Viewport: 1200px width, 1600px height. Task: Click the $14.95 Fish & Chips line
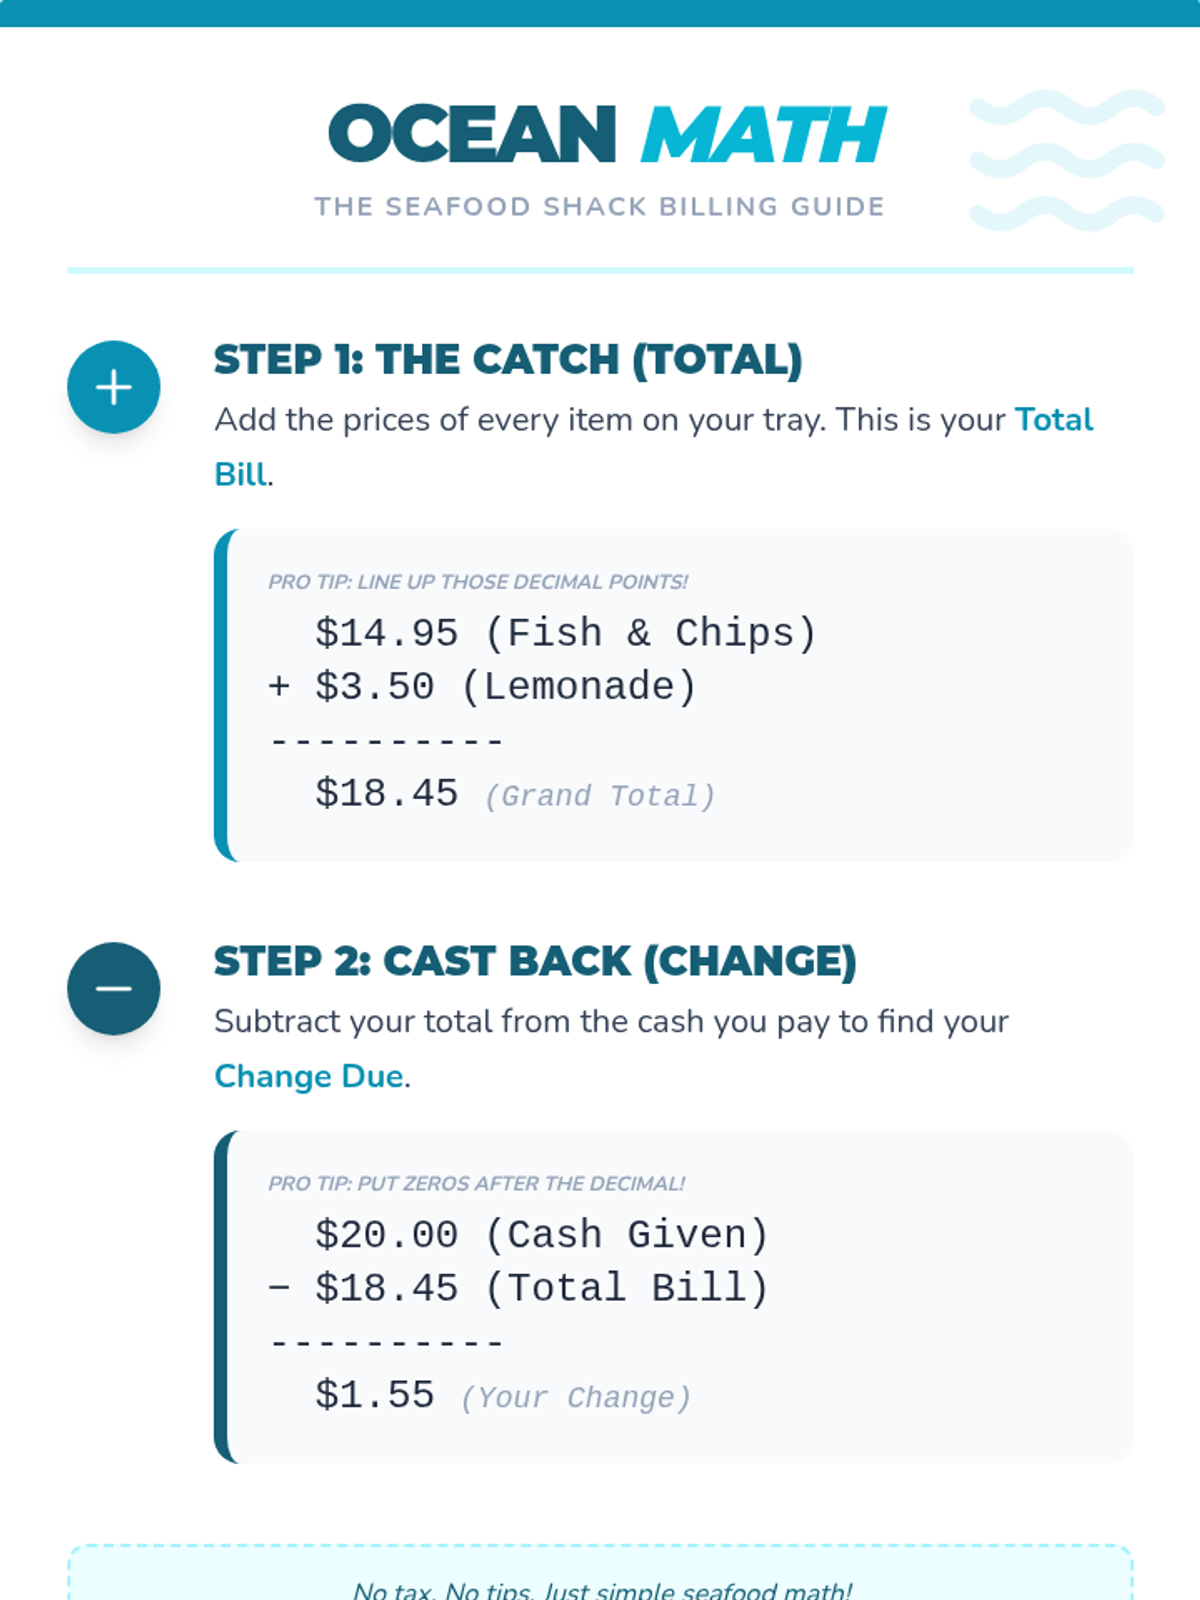(x=565, y=633)
